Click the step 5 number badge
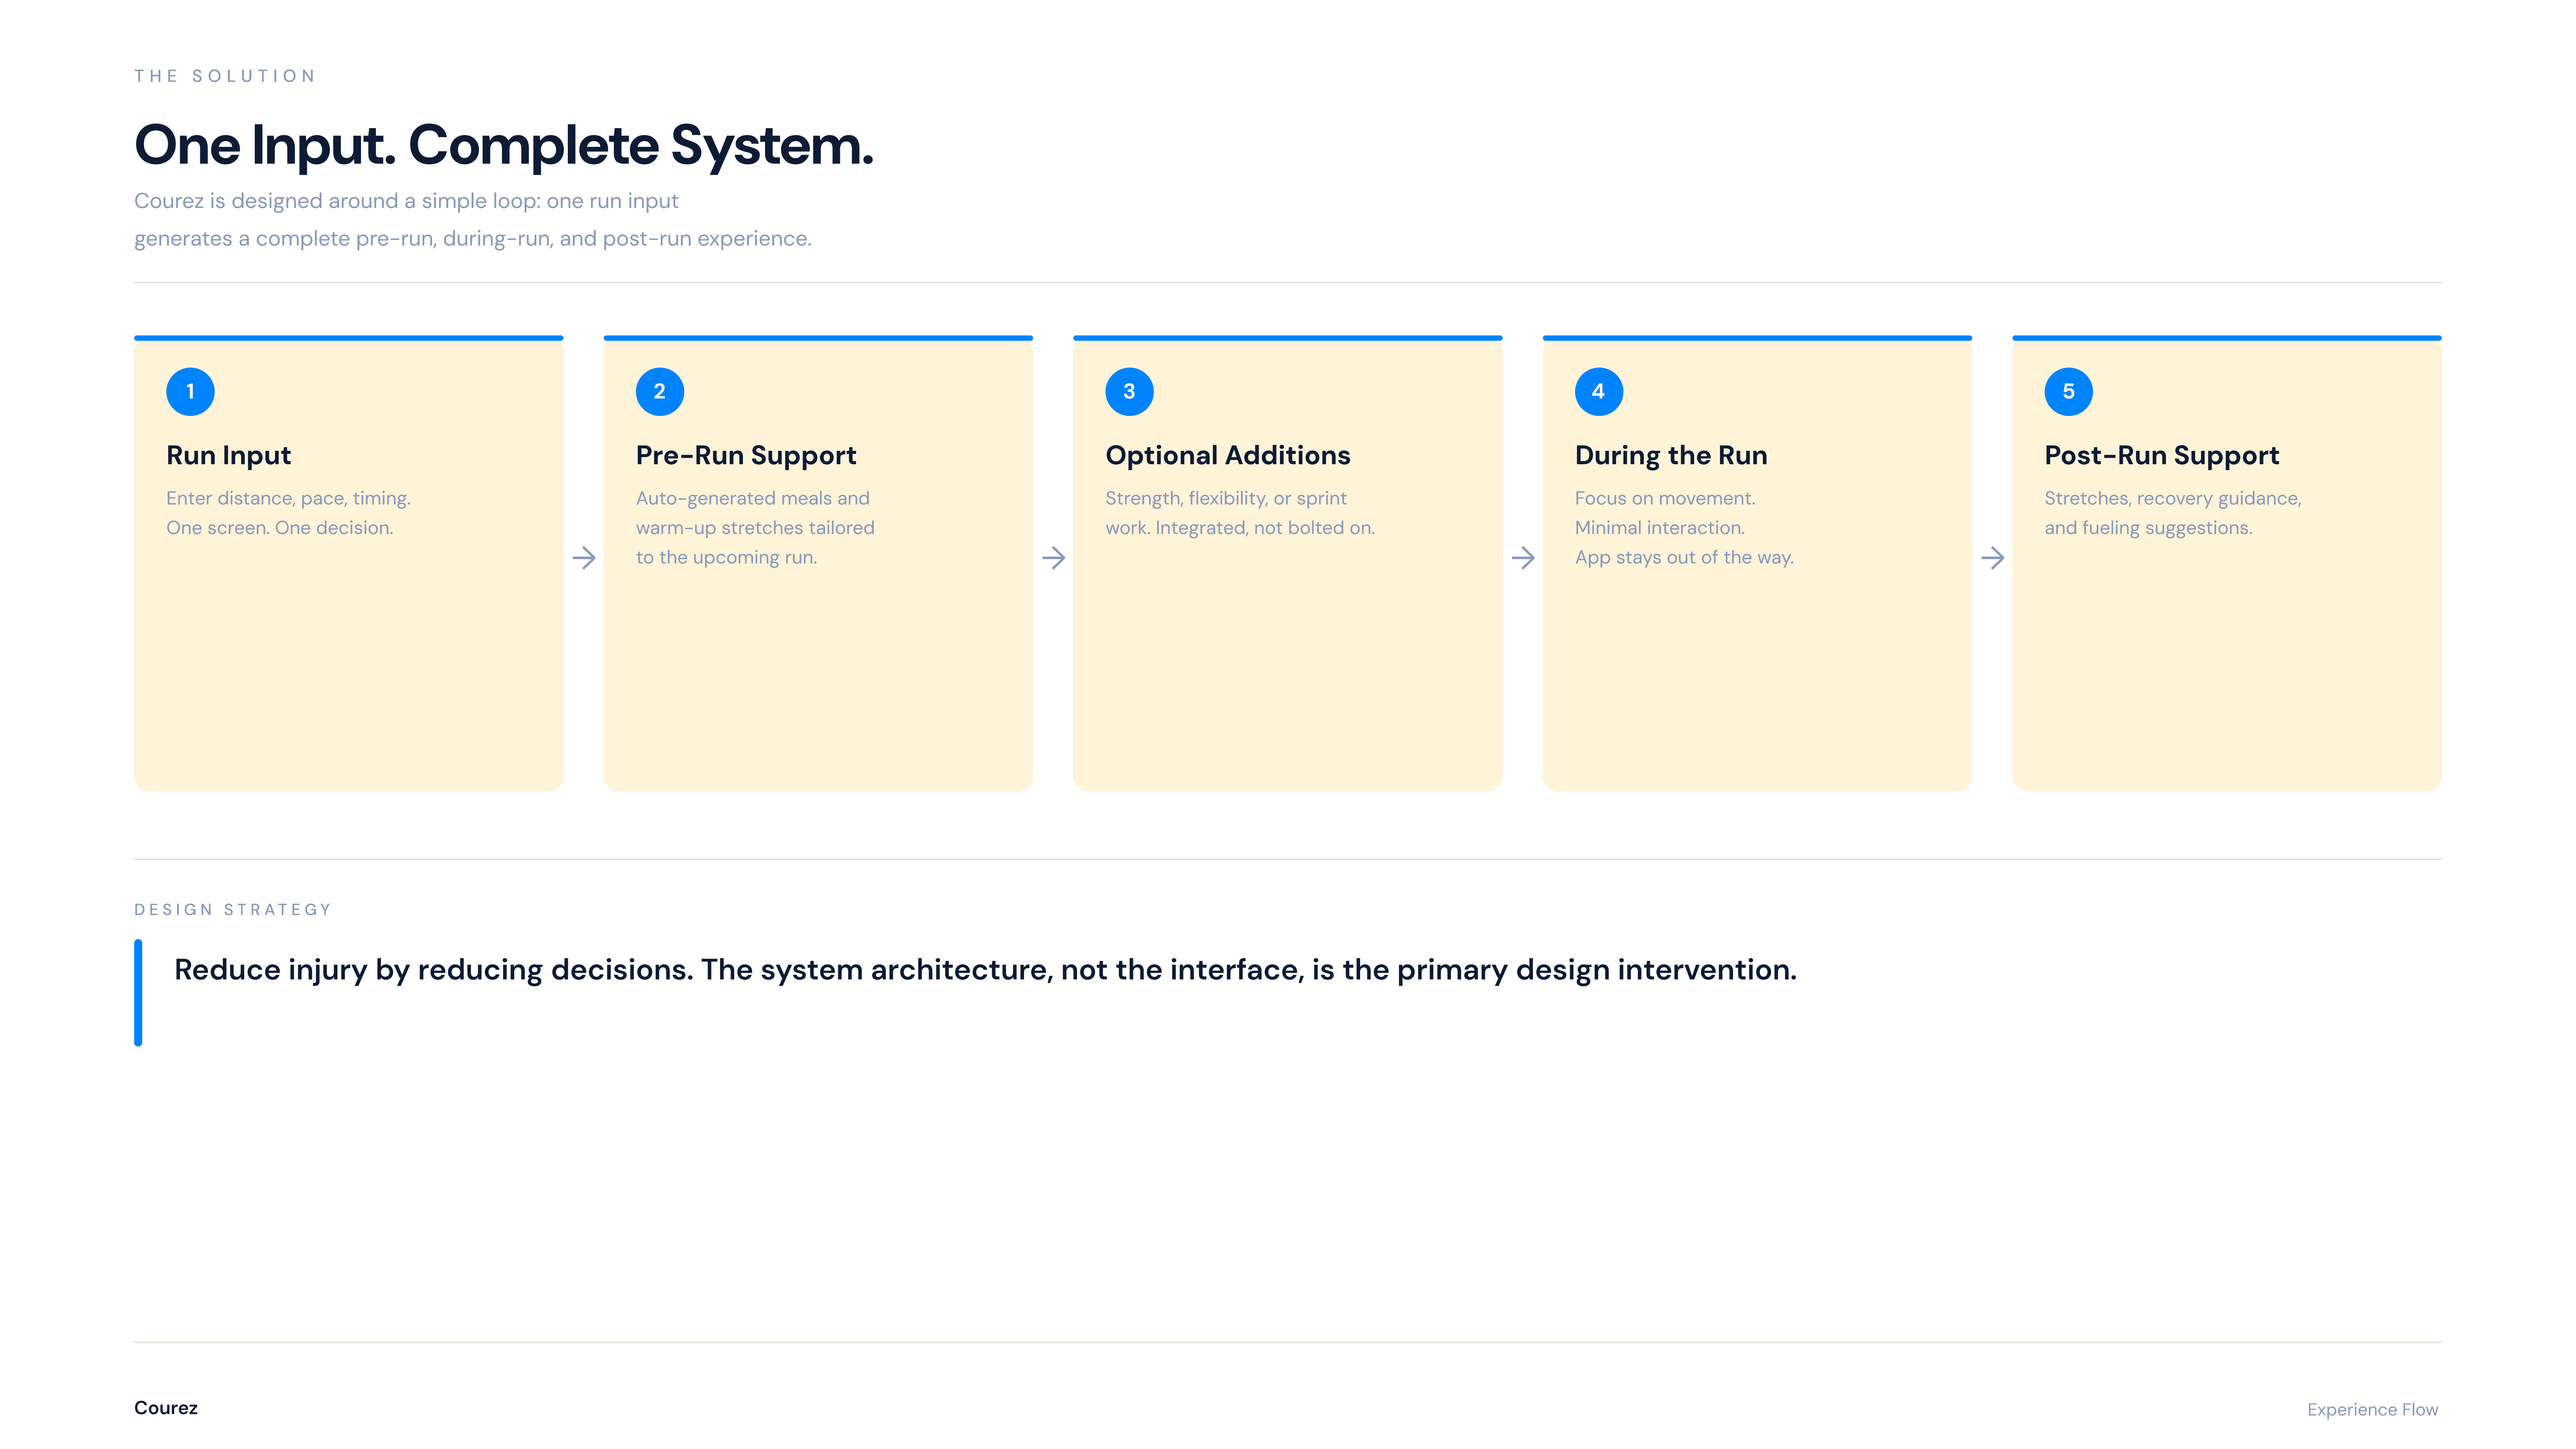Screen dimensions: 2576x1449 2068,391
